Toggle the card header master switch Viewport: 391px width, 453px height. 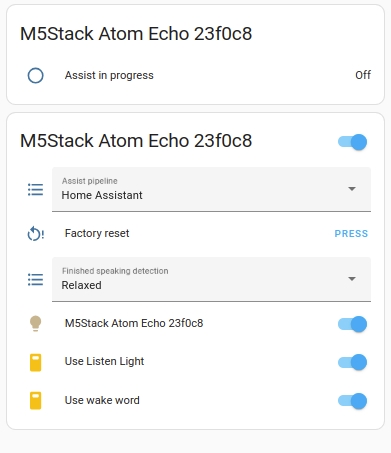(352, 142)
